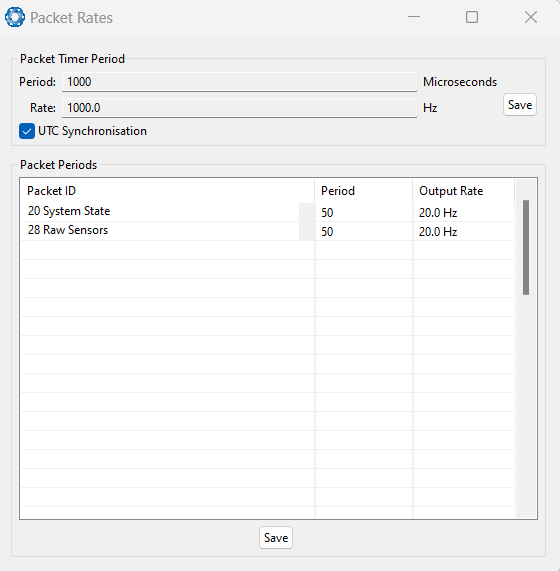
Task: Toggle the UTC Synchronisation checkbox
Action: [27, 131]
